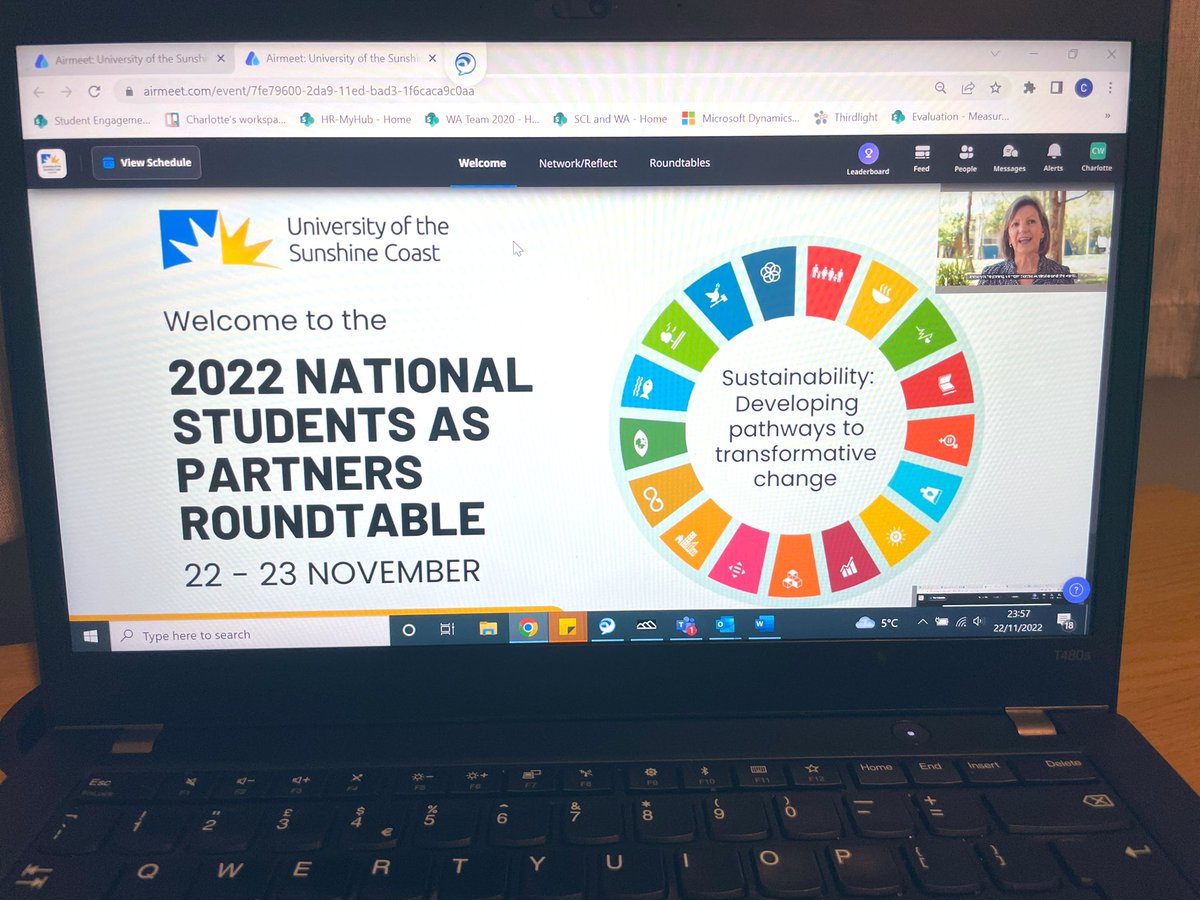Open Word from the taskbar
Viewport: 1200px width, 900px height.
(x=763, y=624)
